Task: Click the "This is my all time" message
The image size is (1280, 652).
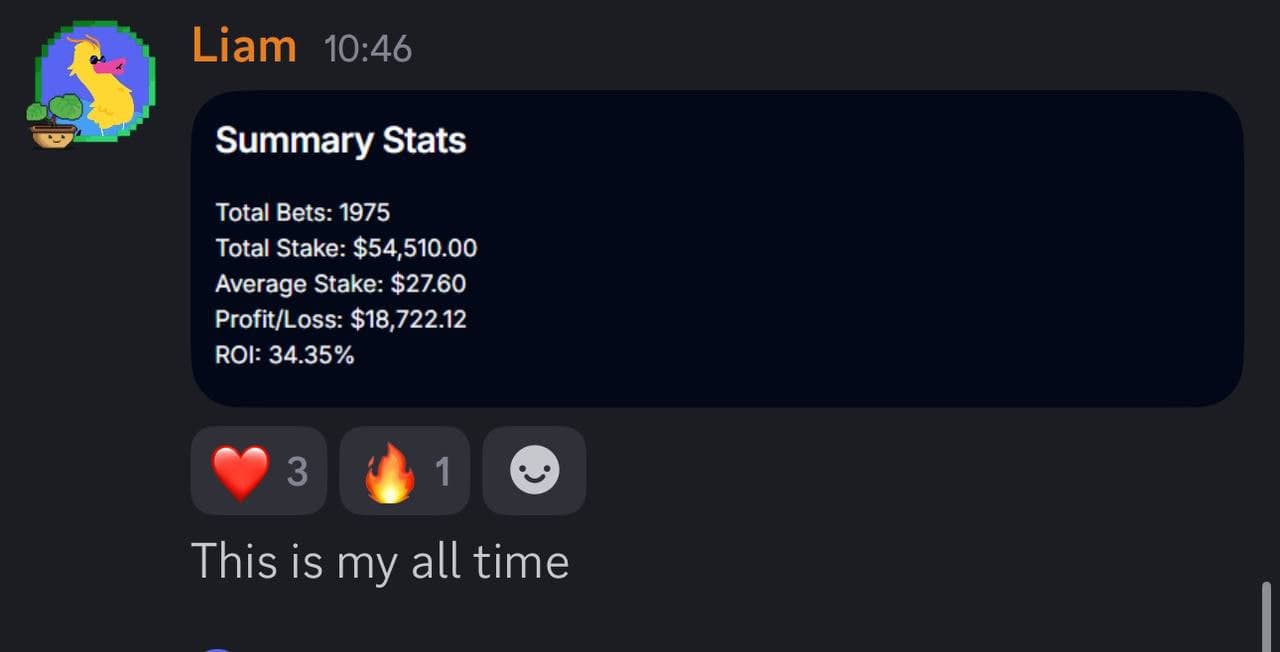Action: (x=379, y=561)
